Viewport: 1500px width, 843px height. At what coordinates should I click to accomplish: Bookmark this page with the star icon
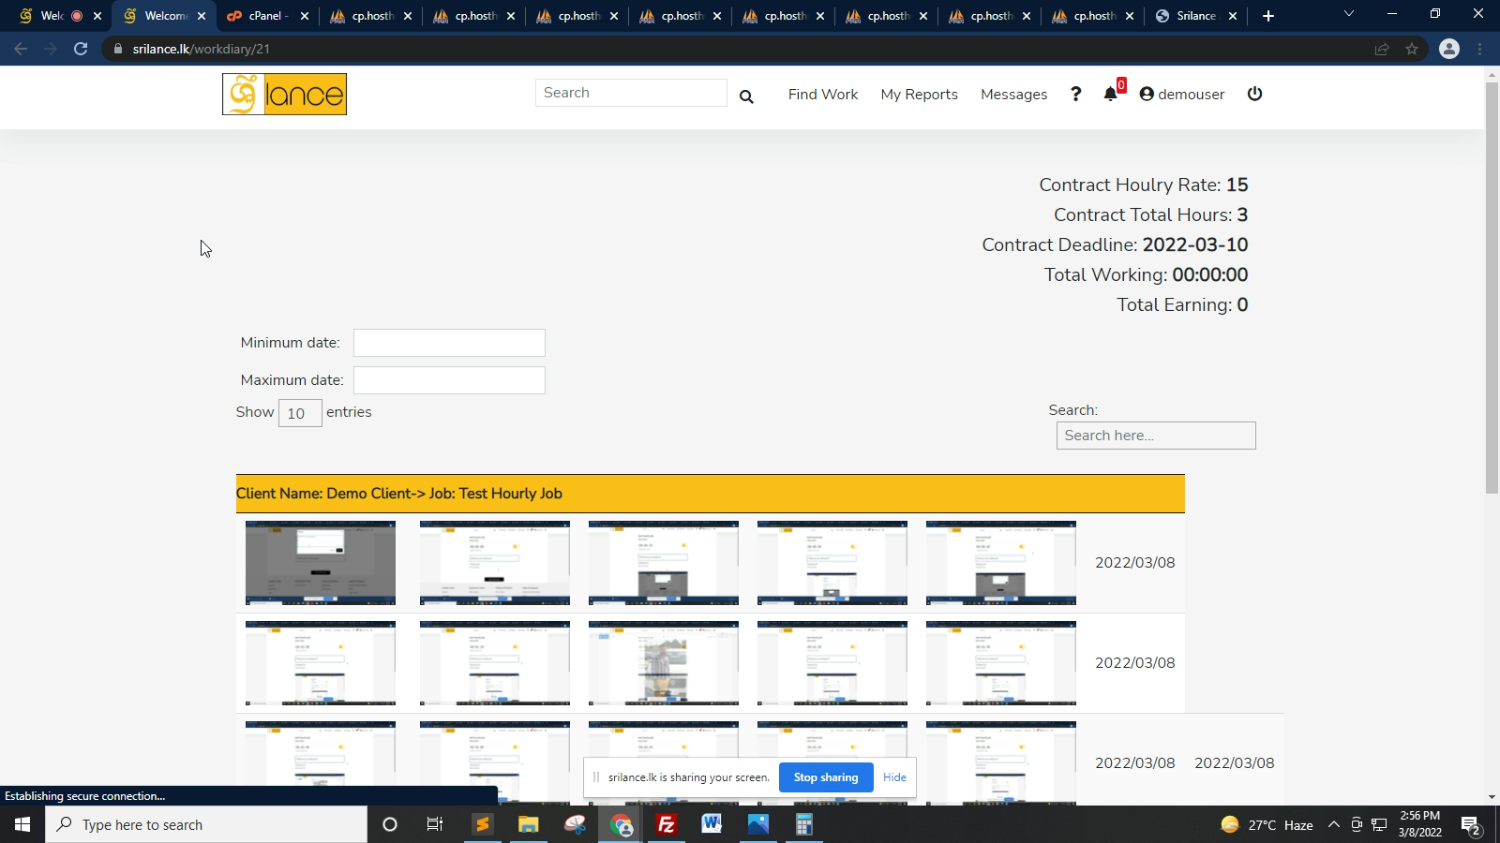1412,49
